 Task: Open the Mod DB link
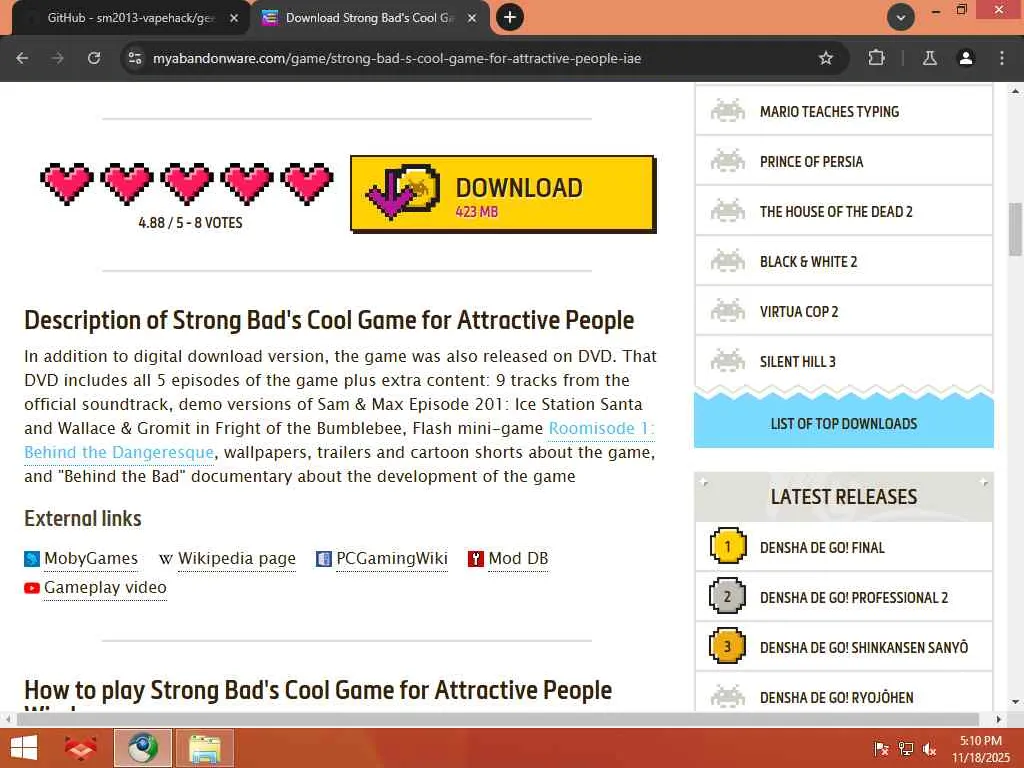[x=519, y=559]
